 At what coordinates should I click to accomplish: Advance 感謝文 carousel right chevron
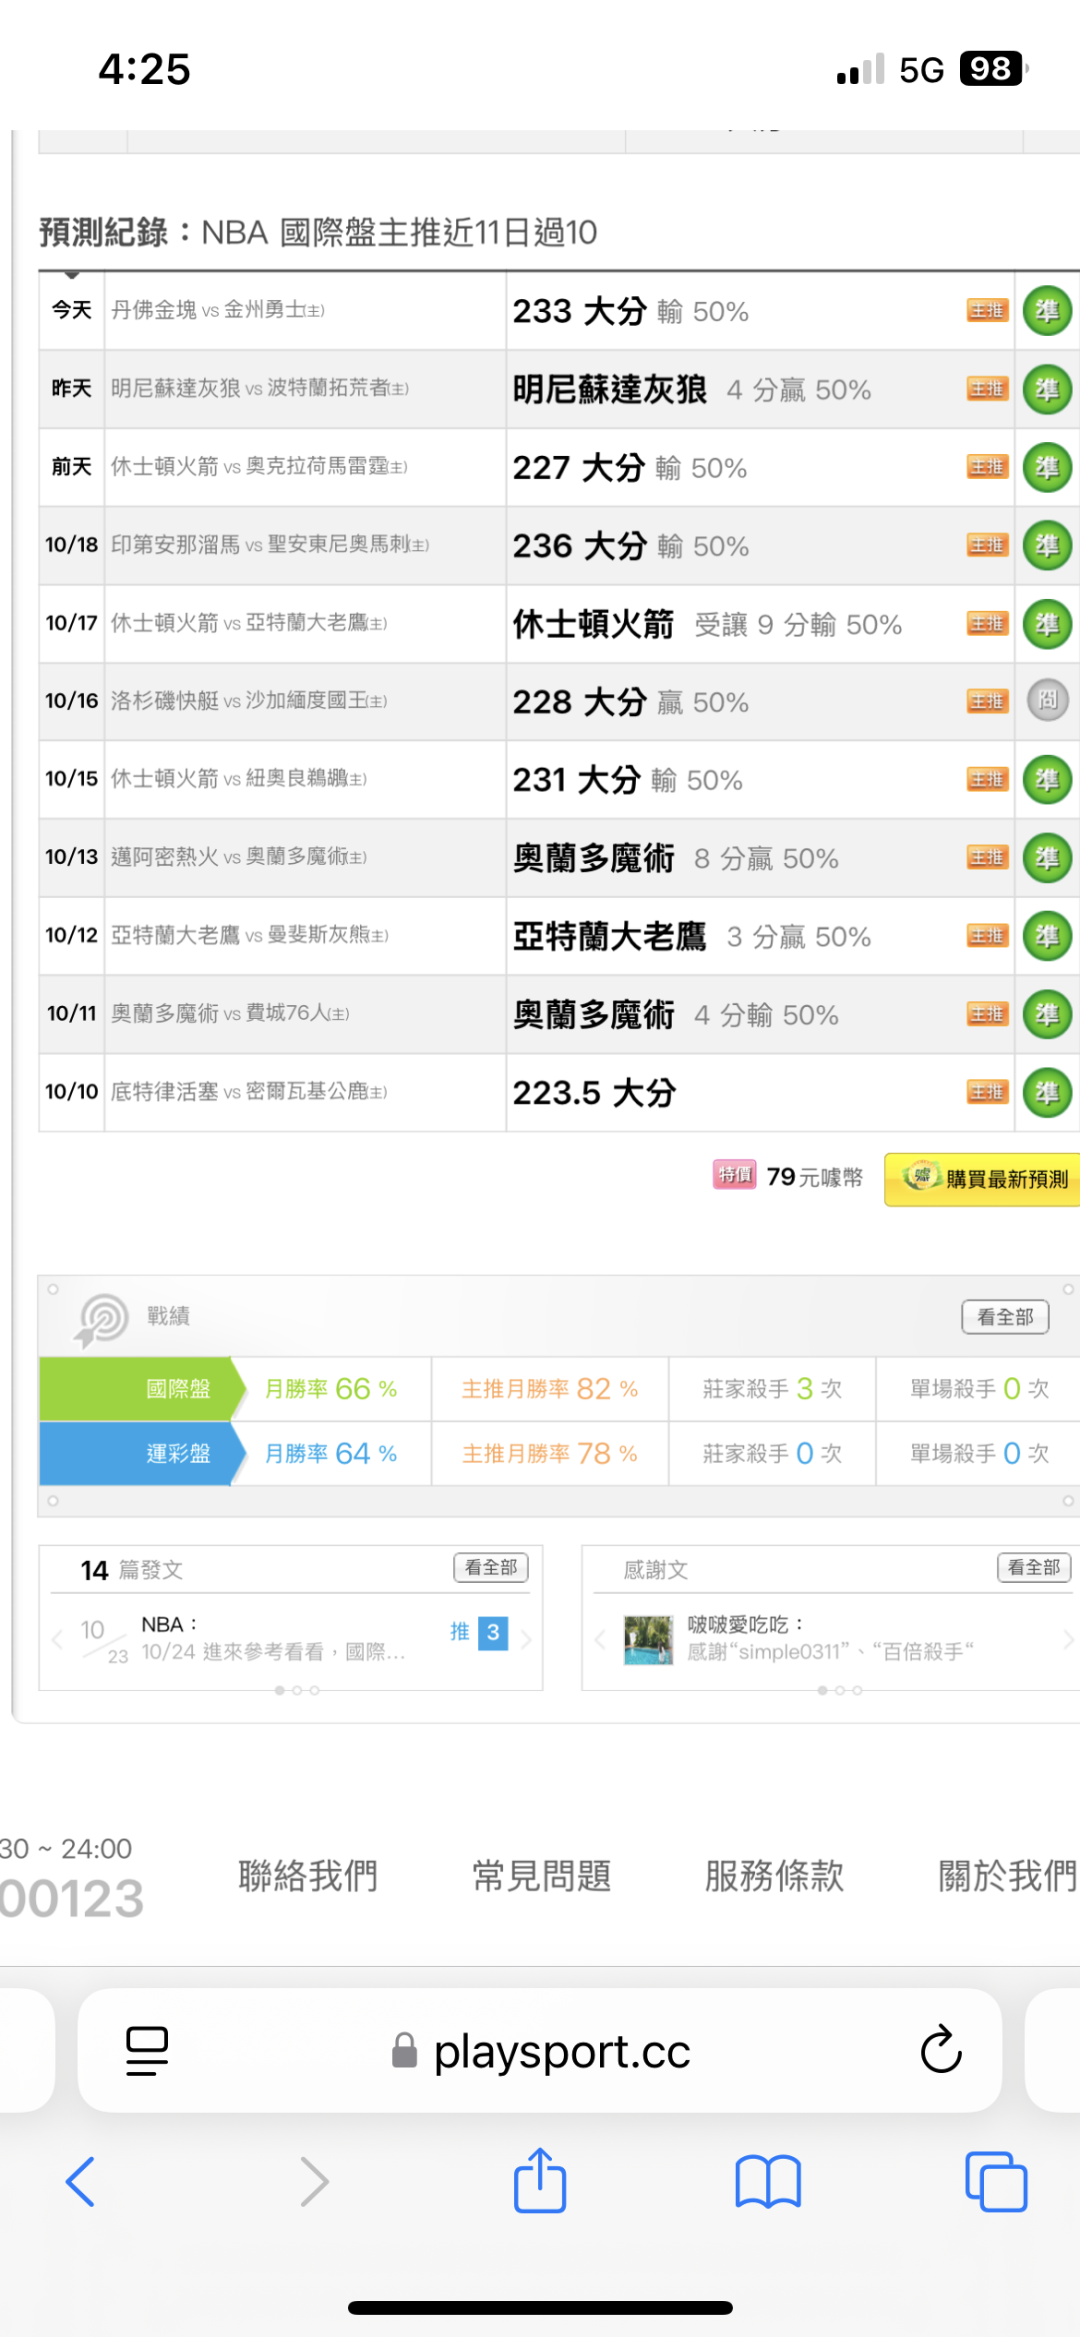pyautogui.click(x=1068, y=1638)
